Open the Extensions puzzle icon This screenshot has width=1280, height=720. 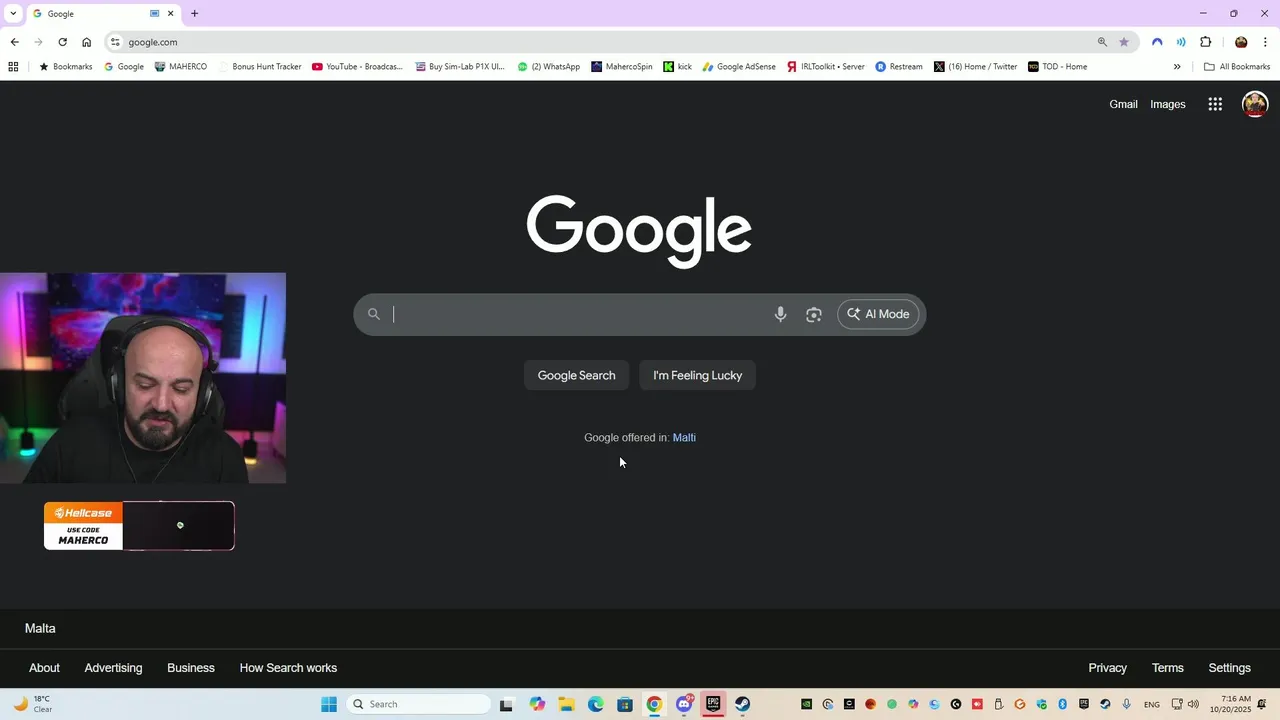[x=1205, y=42]
